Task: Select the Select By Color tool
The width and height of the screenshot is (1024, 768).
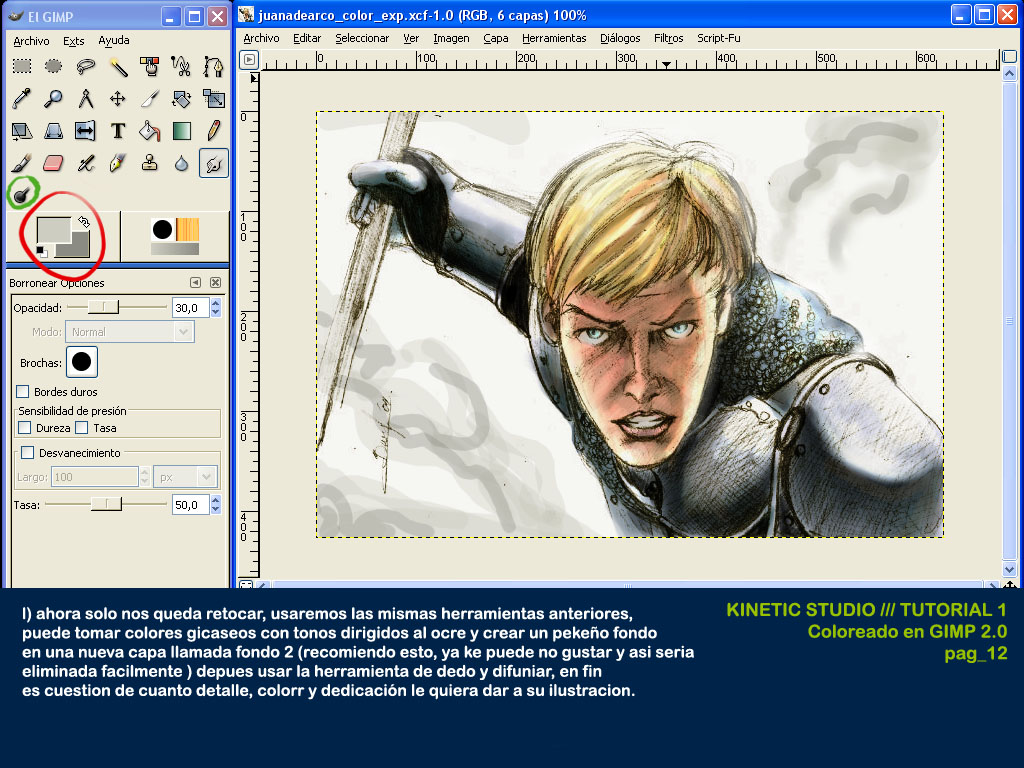Action: pos(150,66)
